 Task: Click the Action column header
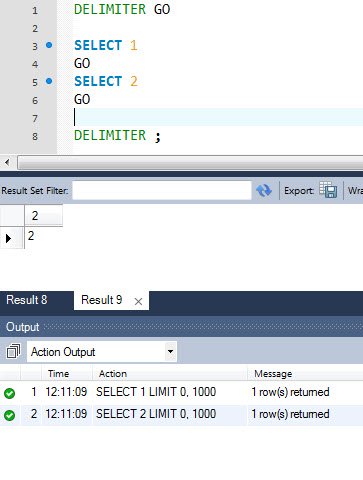pos(113,374)
